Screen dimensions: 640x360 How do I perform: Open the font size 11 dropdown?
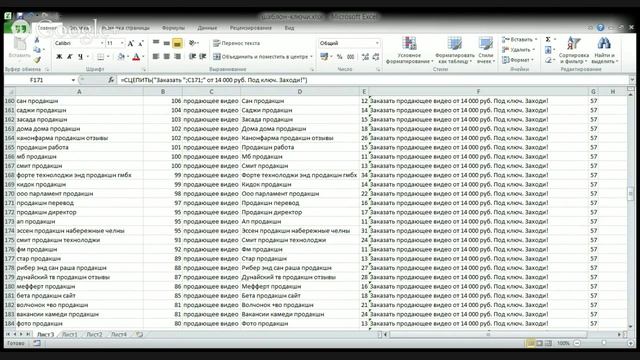[x=122, y=43]
